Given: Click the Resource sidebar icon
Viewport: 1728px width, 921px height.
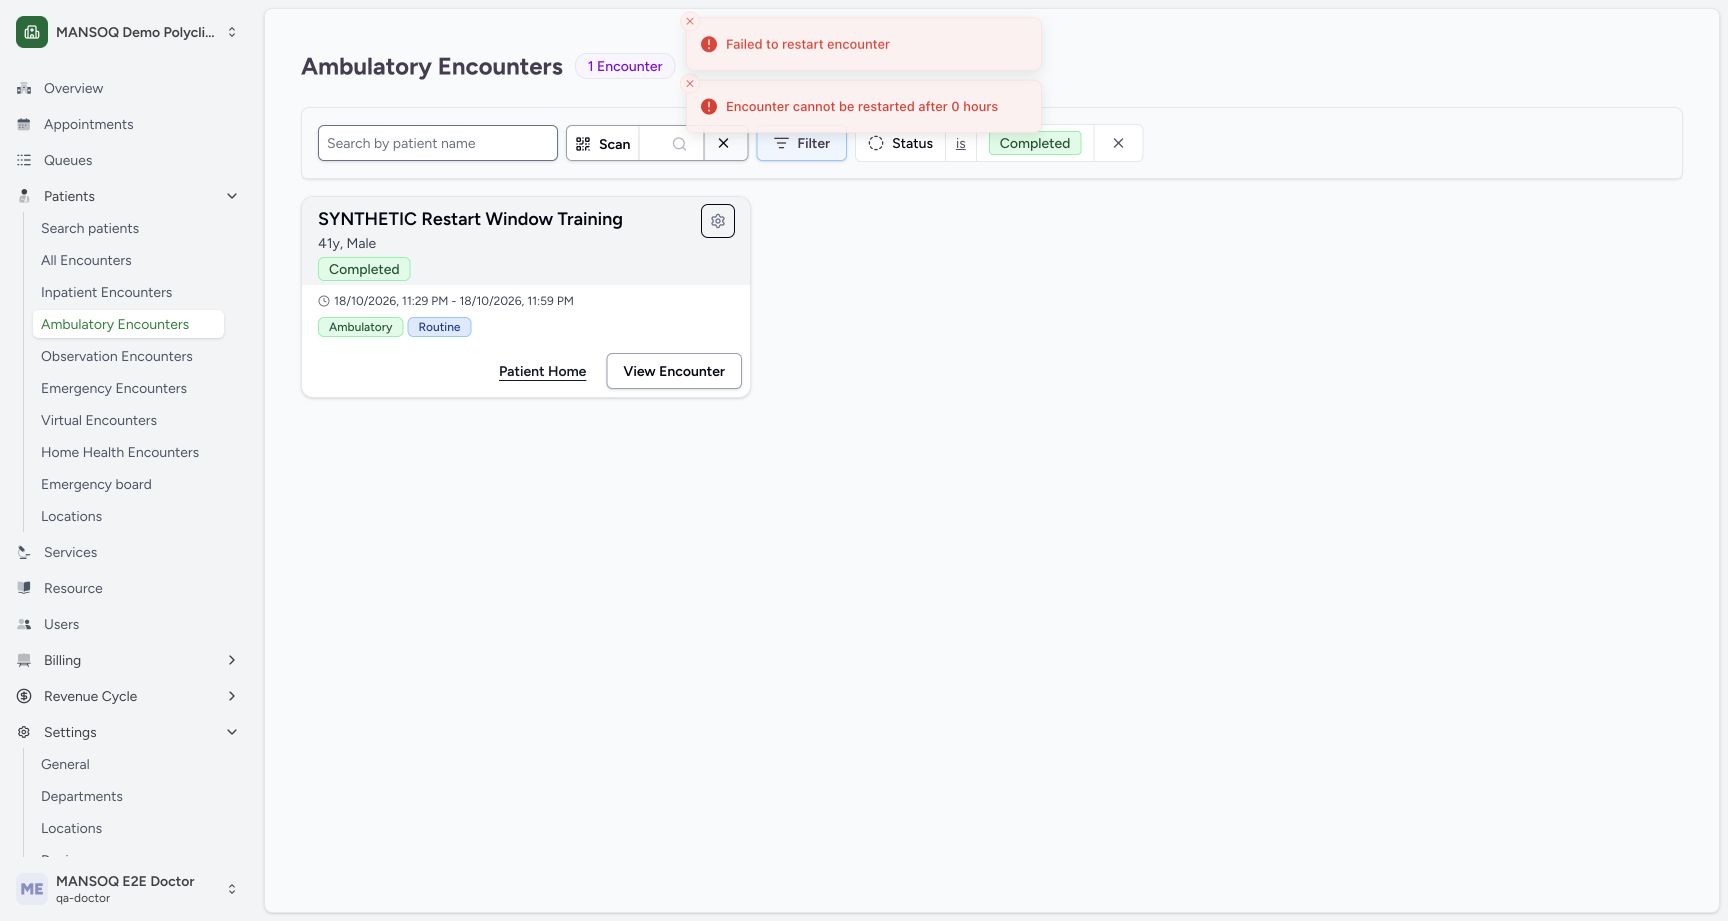Looking at the screenshot, I should click(x=24, y=588).
